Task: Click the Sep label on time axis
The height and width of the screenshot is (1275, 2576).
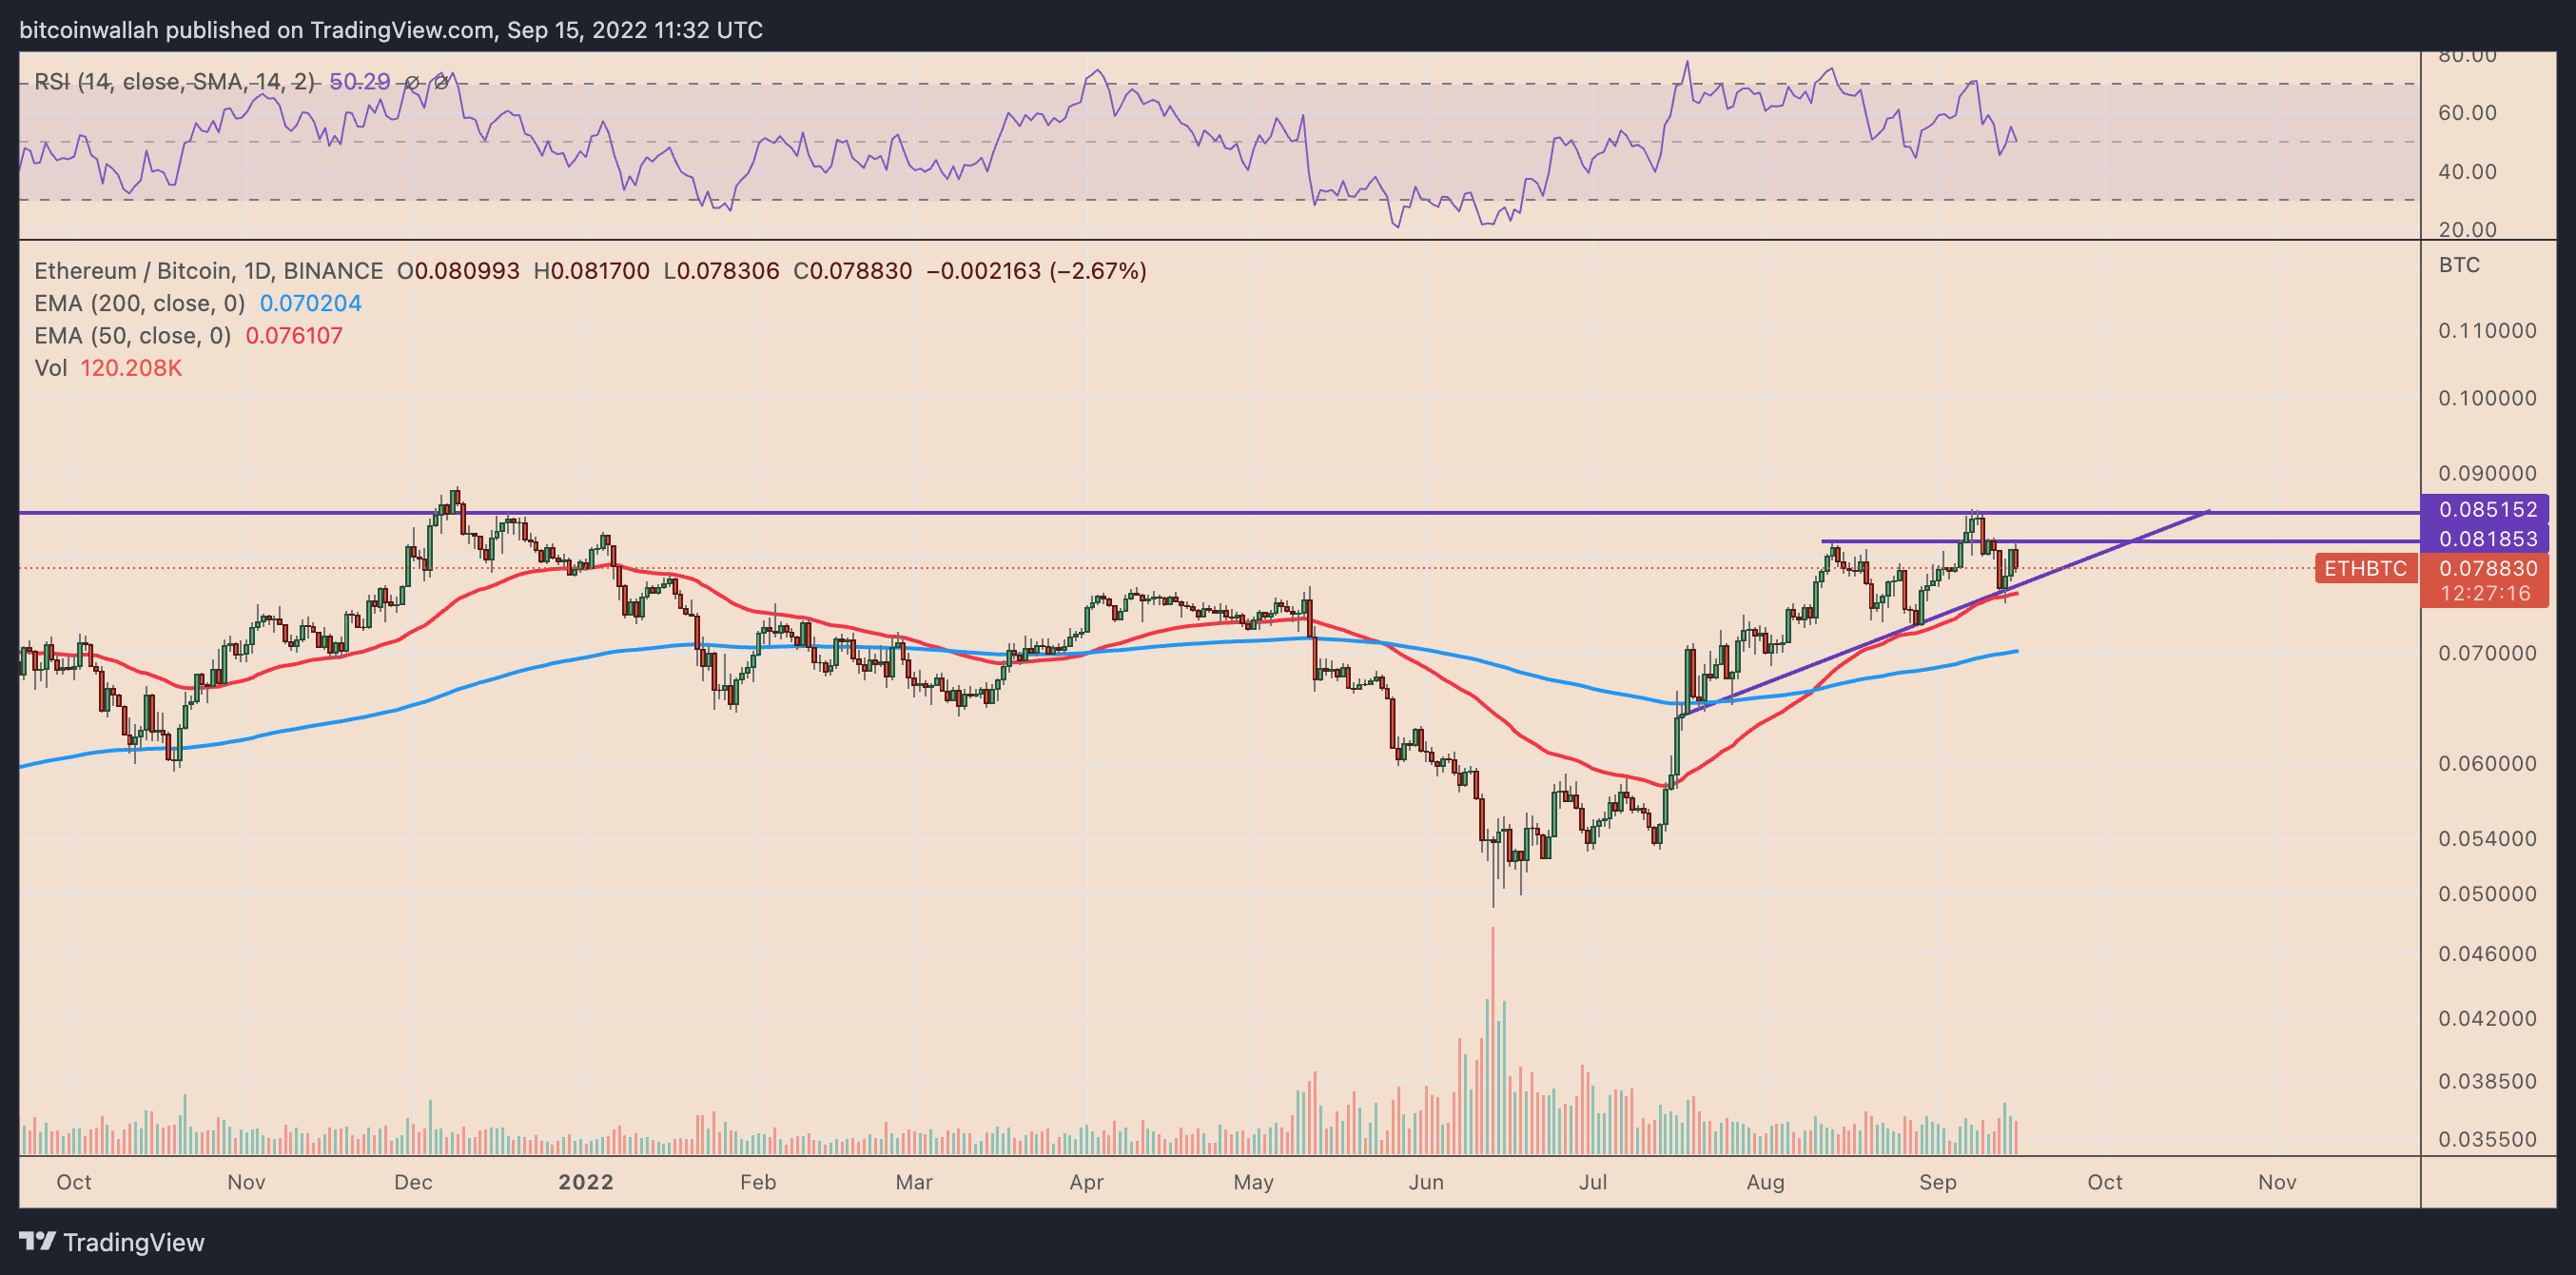Action: pyautogui.click(x=1937, y=1182)
